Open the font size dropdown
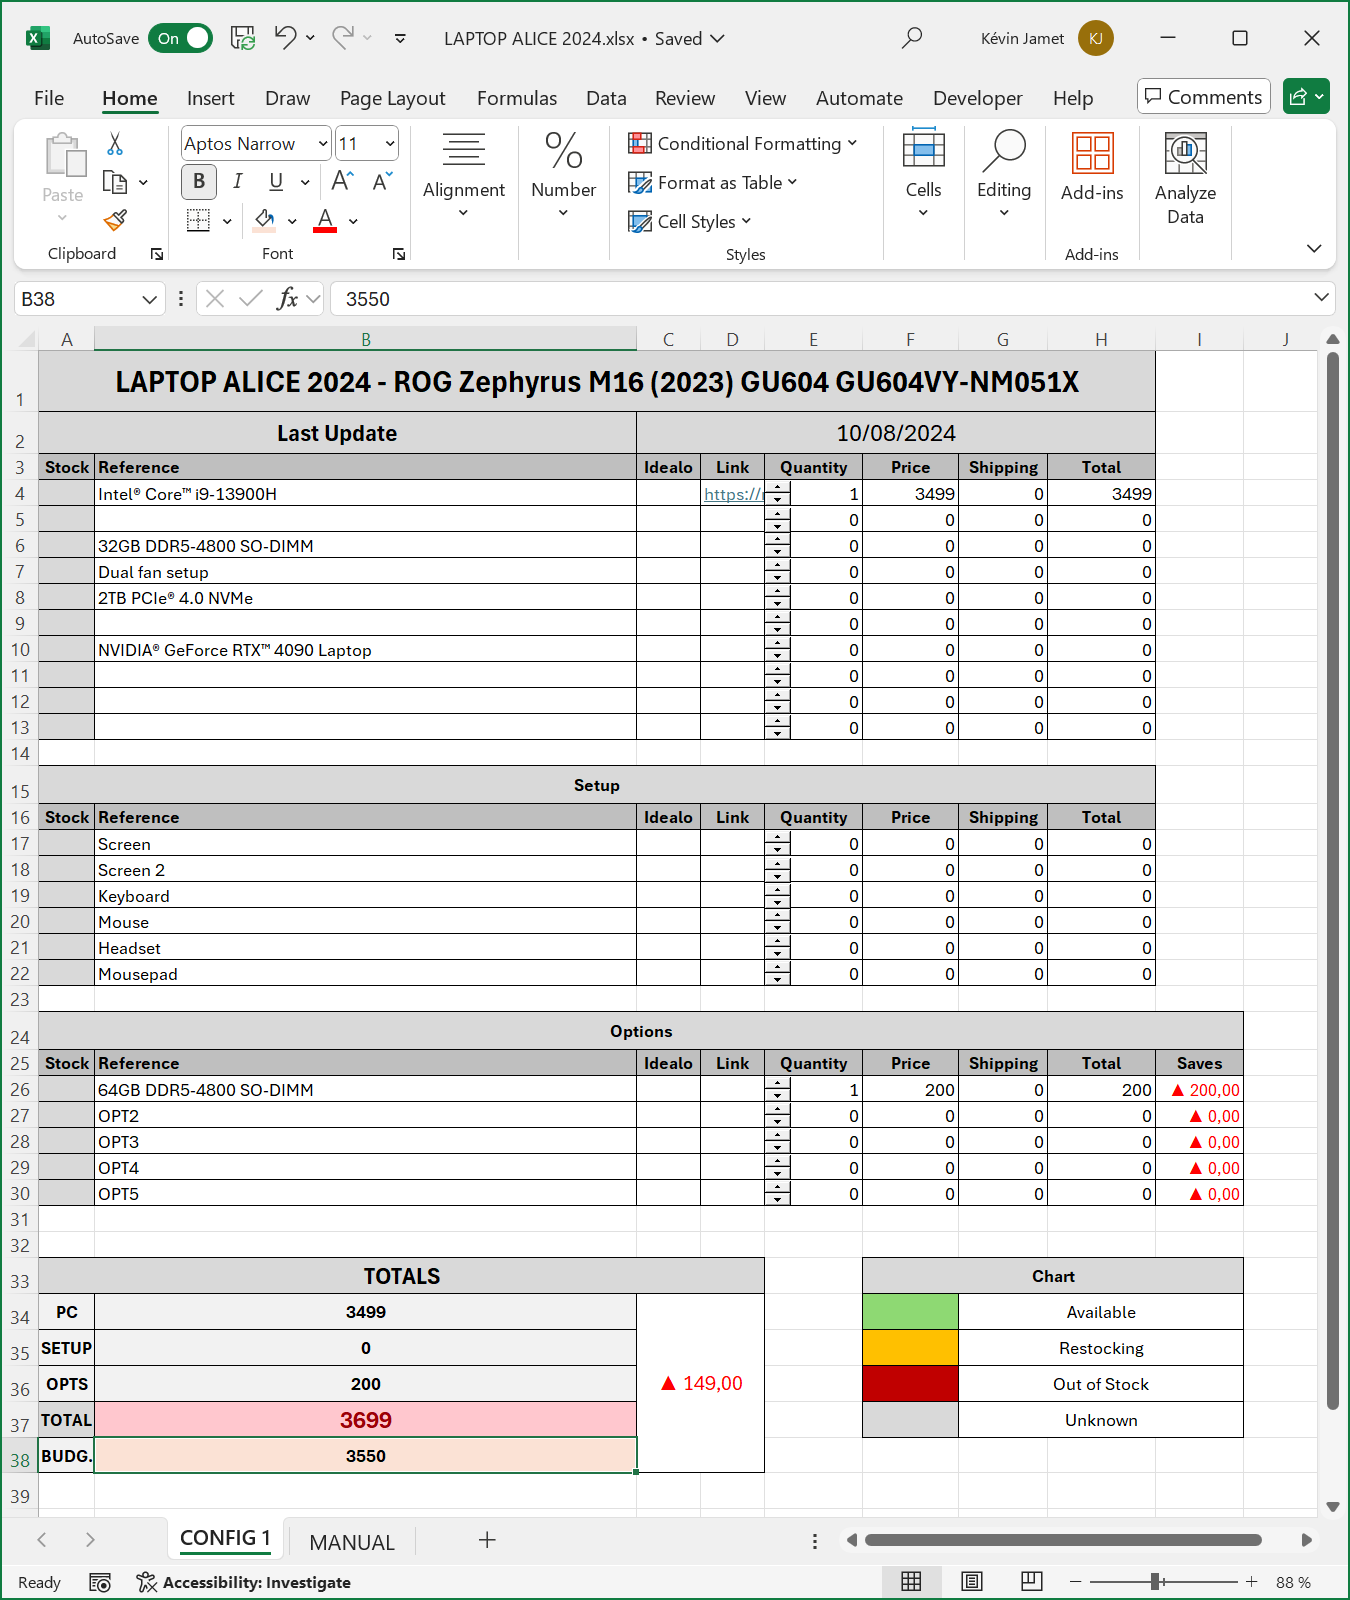This screenshot has height=1600, width=1350. [390, 144]
